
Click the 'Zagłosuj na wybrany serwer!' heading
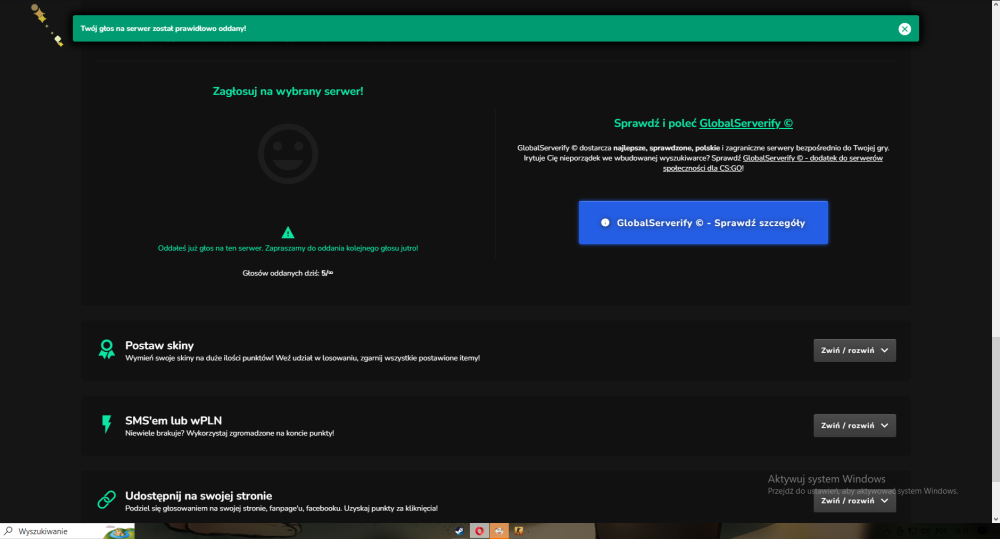coord(288,91)
